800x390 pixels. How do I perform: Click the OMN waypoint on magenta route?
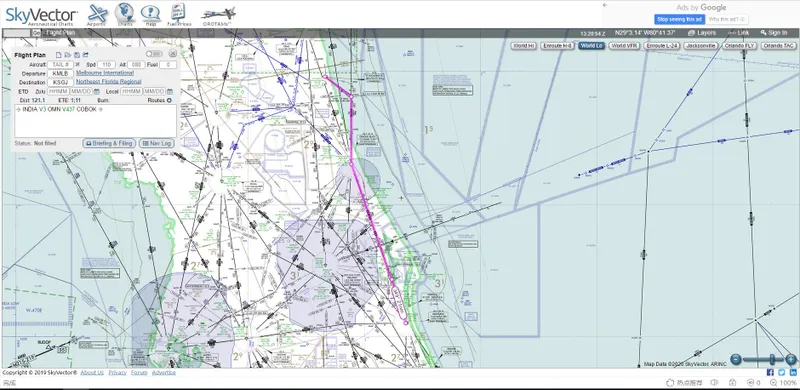click(x=351, y=163)
